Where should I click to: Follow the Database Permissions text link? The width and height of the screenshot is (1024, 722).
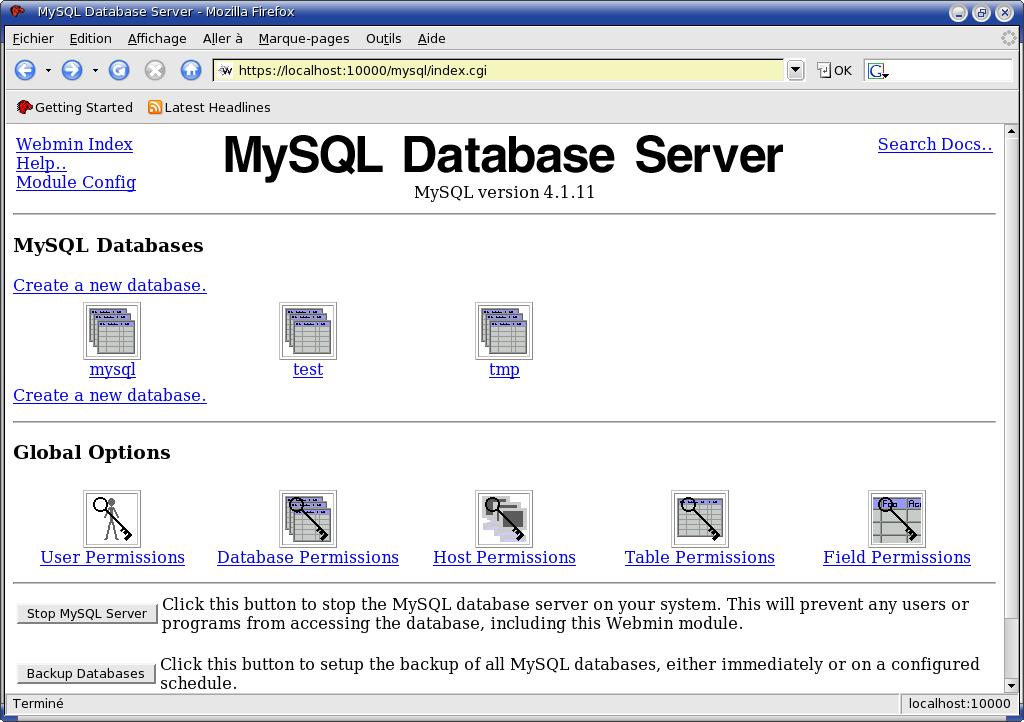[x=308, y=557]
